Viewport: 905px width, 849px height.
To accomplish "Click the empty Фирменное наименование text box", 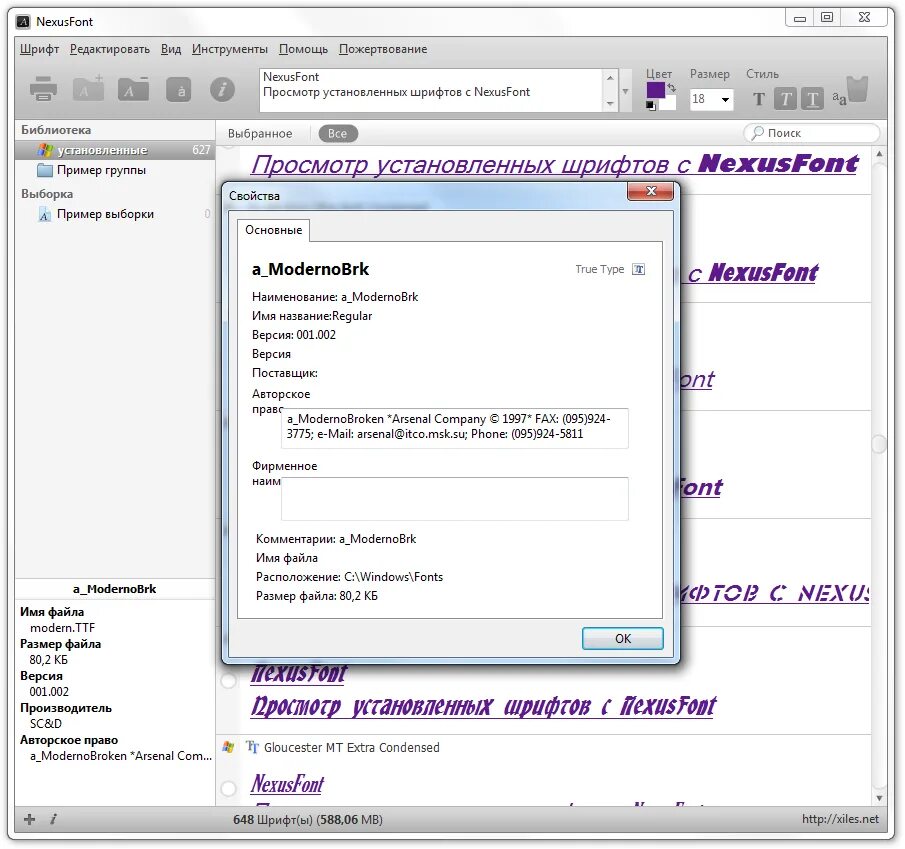I will click(455, 499).
